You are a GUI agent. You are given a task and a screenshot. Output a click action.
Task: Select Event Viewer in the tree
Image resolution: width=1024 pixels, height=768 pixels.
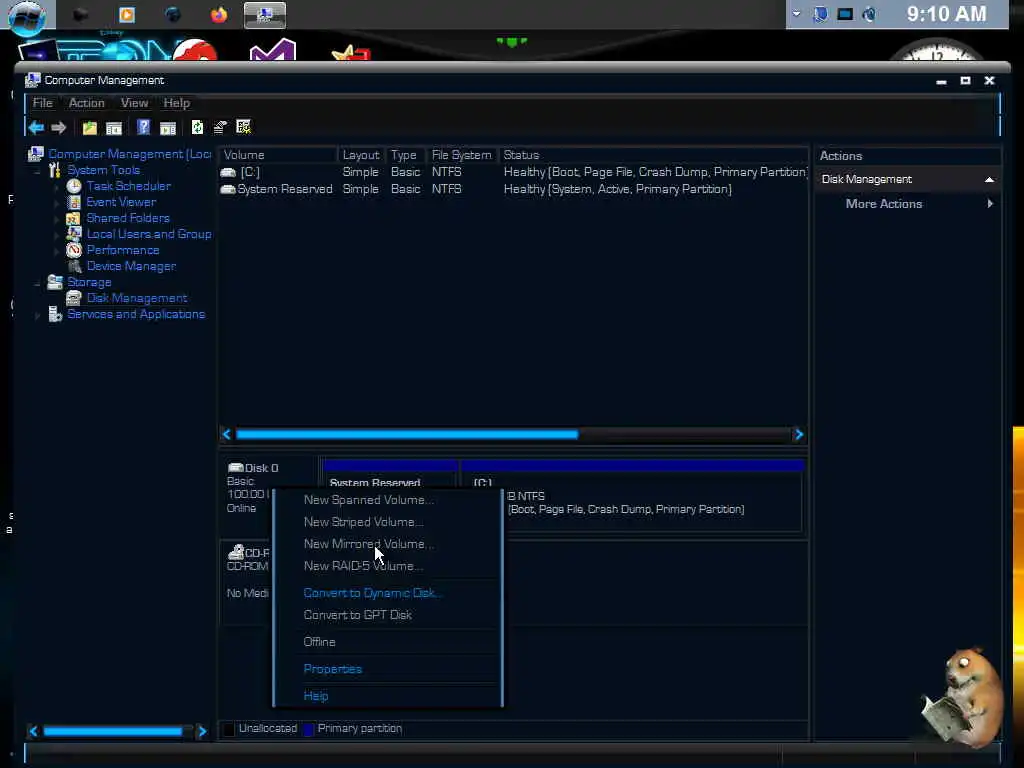121,202
